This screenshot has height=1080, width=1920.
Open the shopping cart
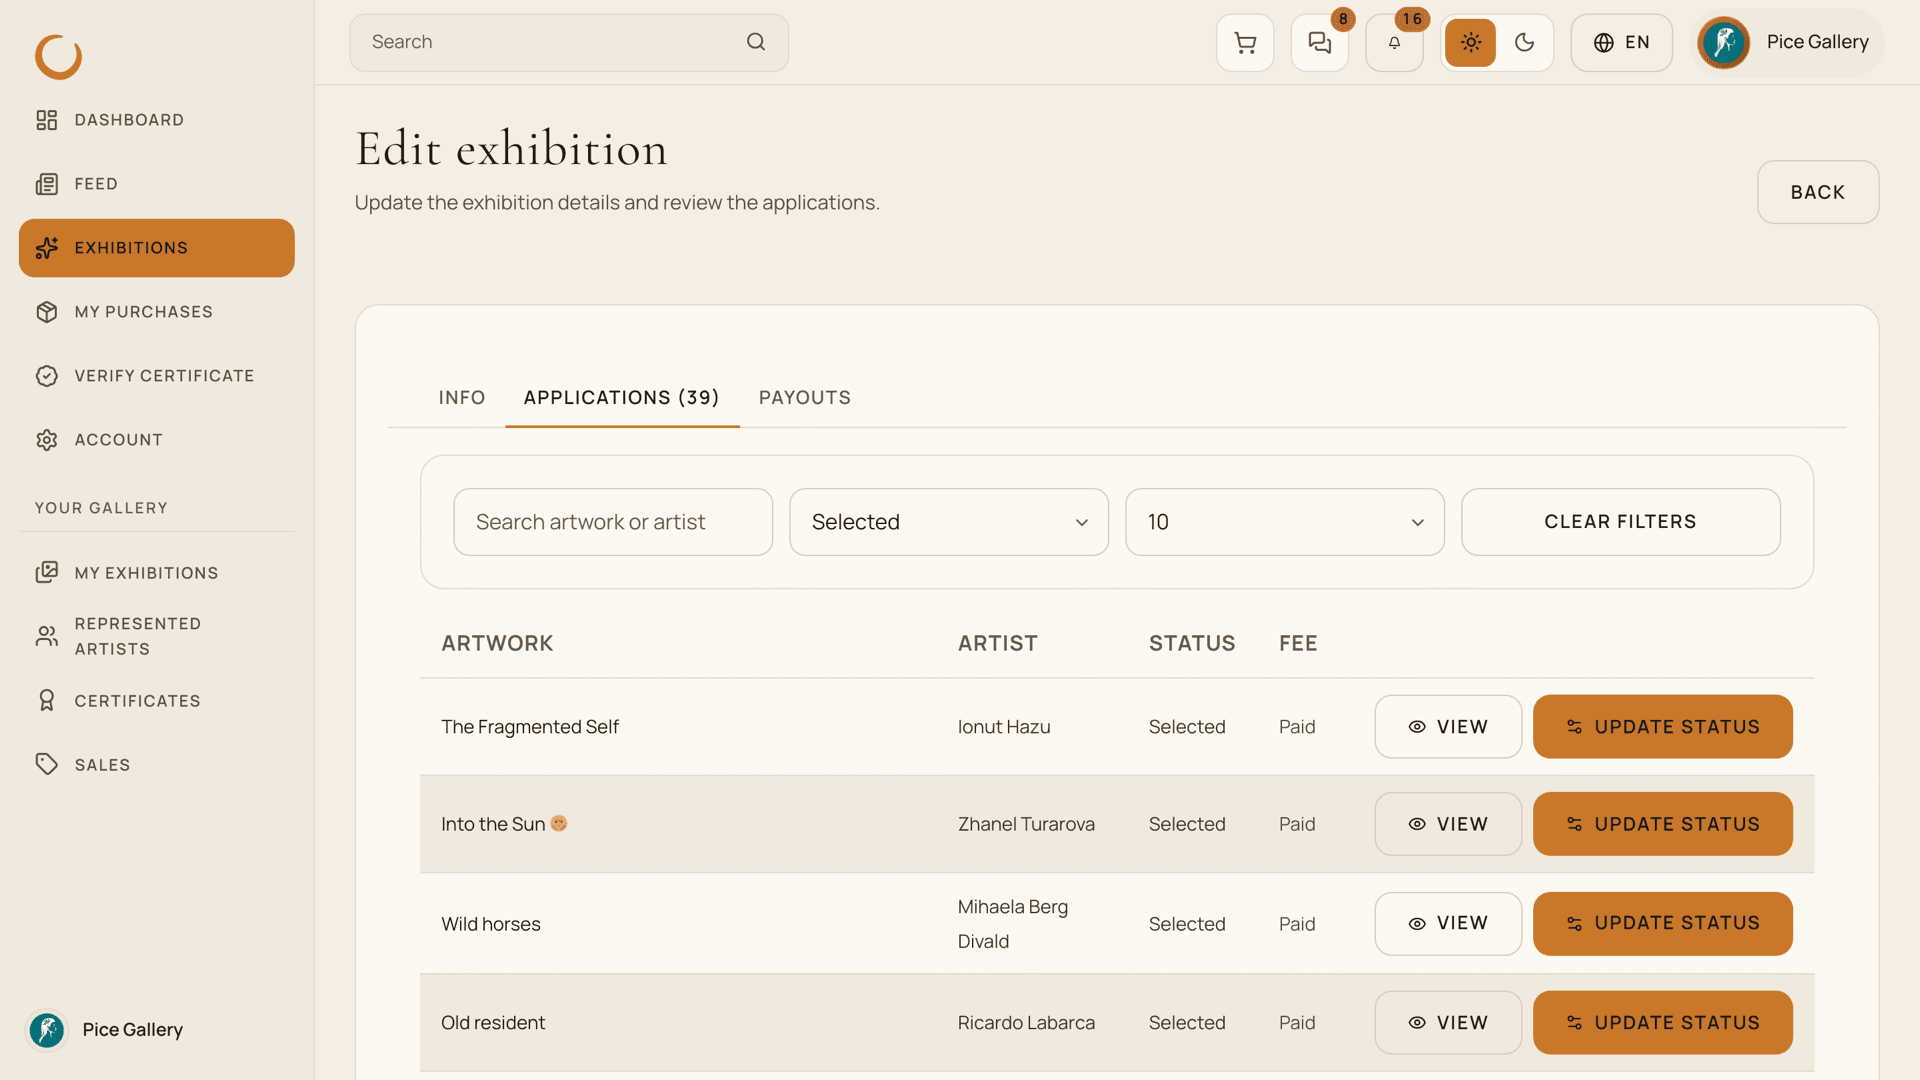tap(1245, 42)
